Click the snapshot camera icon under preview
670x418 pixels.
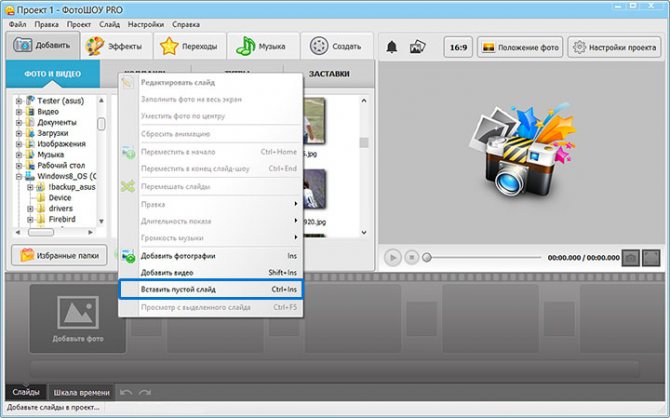(631, 257)
